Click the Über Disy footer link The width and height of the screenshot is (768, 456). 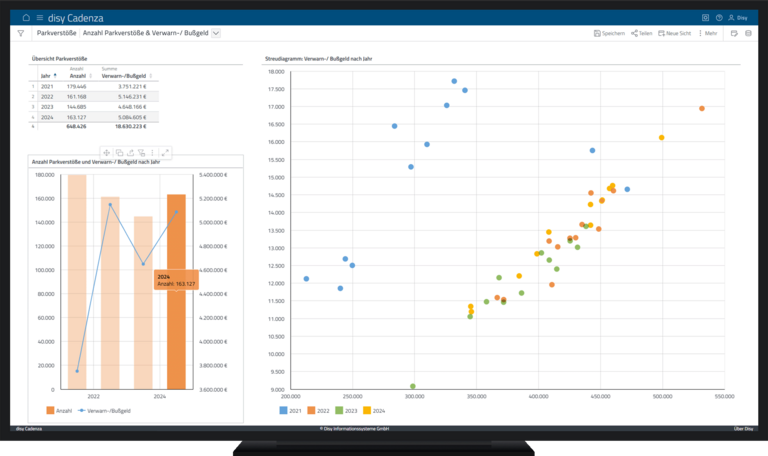[x=743, y=429]
